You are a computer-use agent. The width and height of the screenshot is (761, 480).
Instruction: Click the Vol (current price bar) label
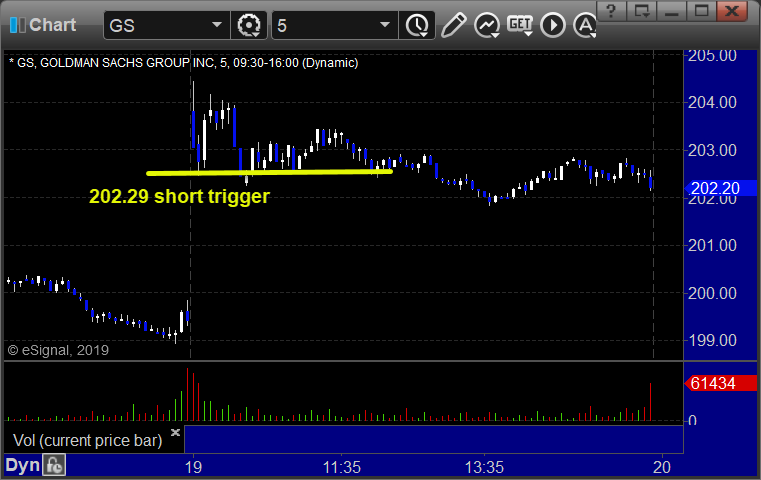pyautogui.click(x=87, y=441)
